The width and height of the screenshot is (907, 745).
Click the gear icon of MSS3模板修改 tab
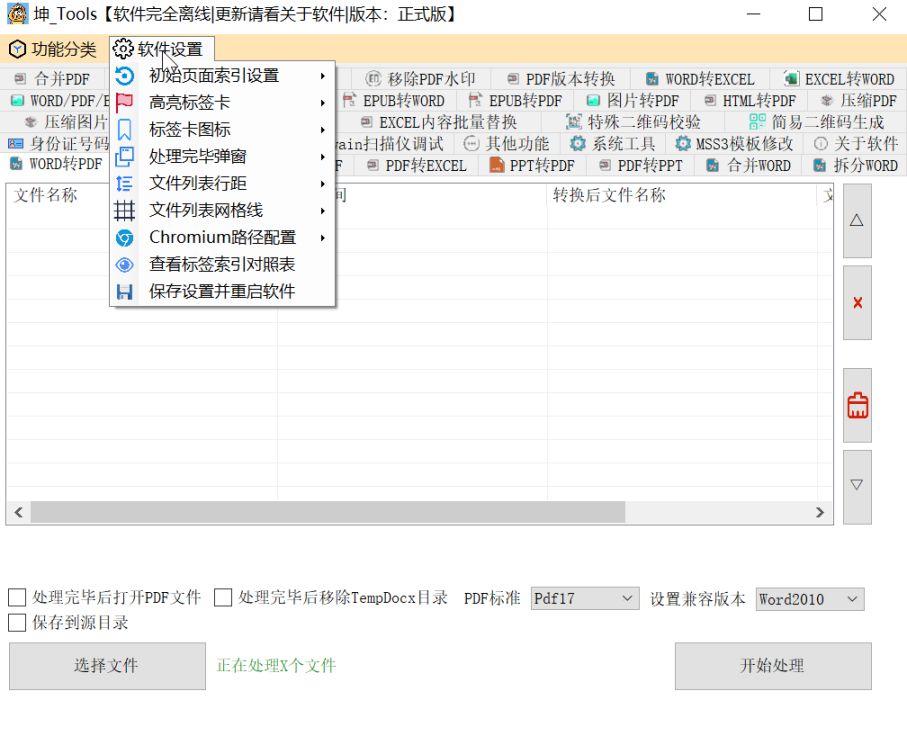pos(683,143)
